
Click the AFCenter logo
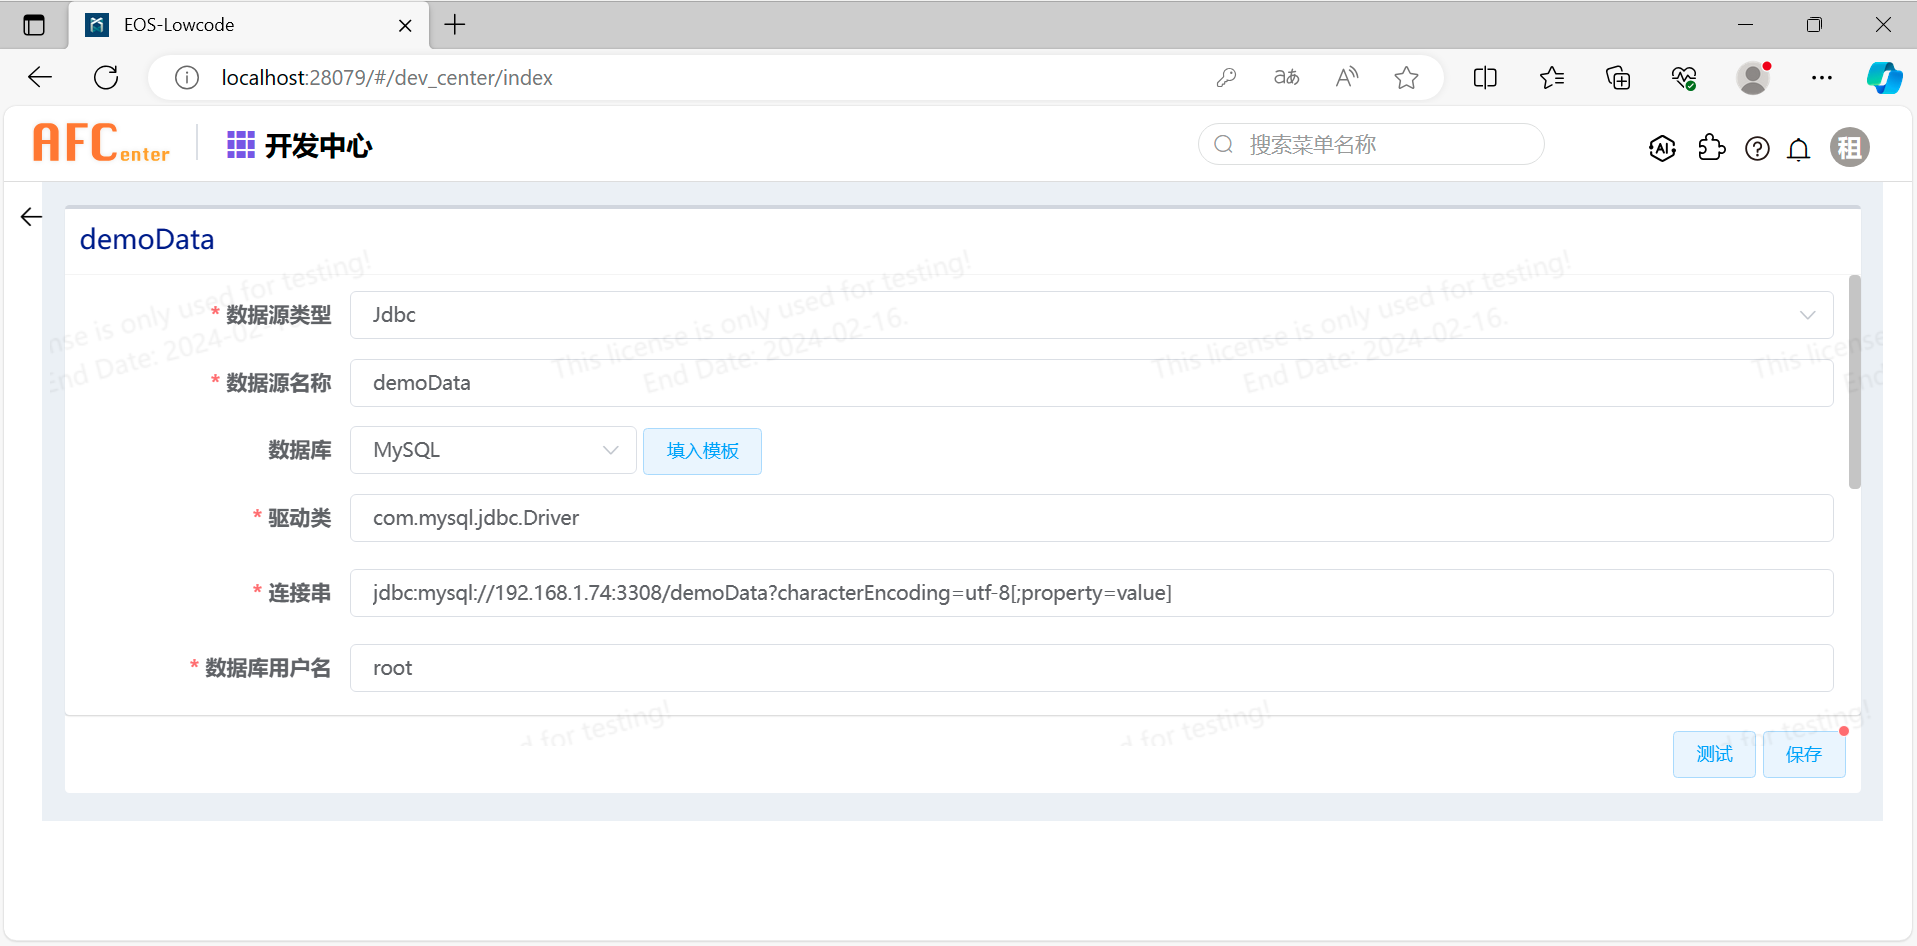click(x=101, y=143)
